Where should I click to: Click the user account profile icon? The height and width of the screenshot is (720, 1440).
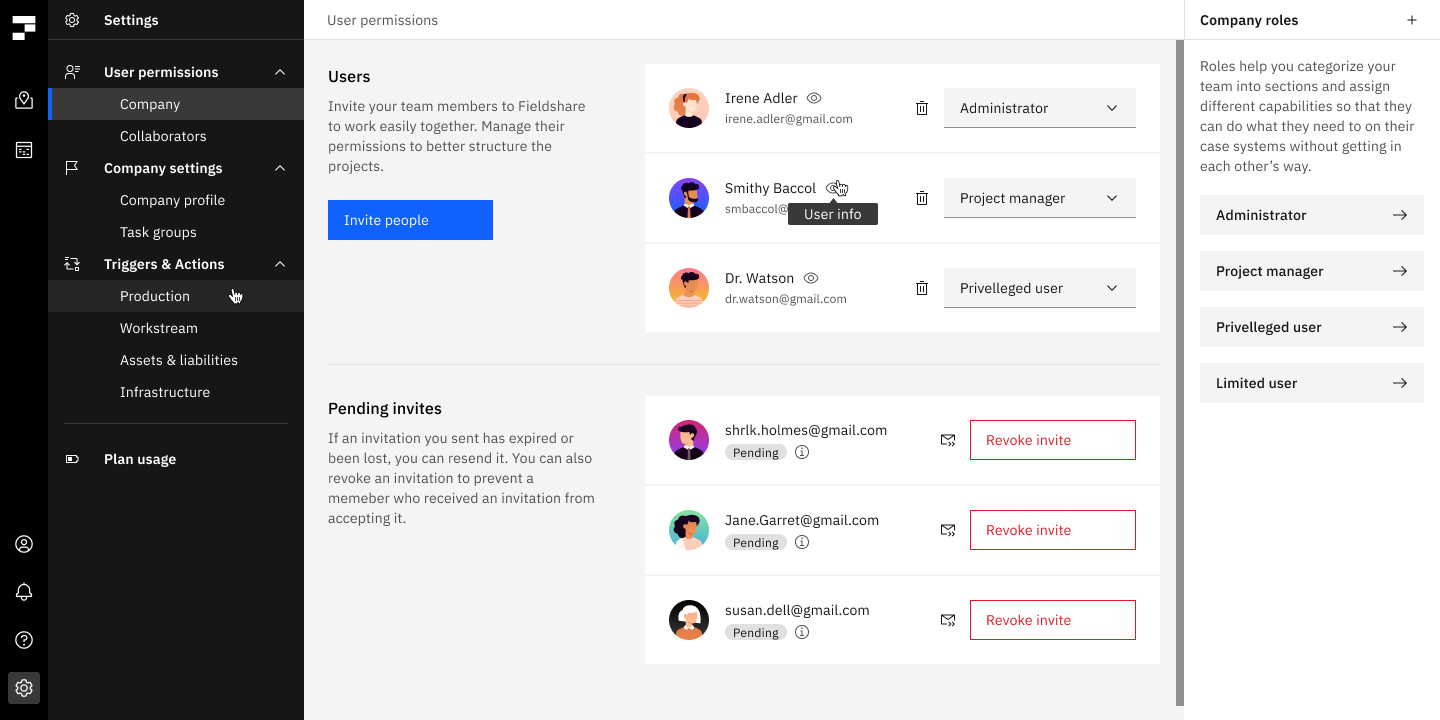[x=24, y=544]
